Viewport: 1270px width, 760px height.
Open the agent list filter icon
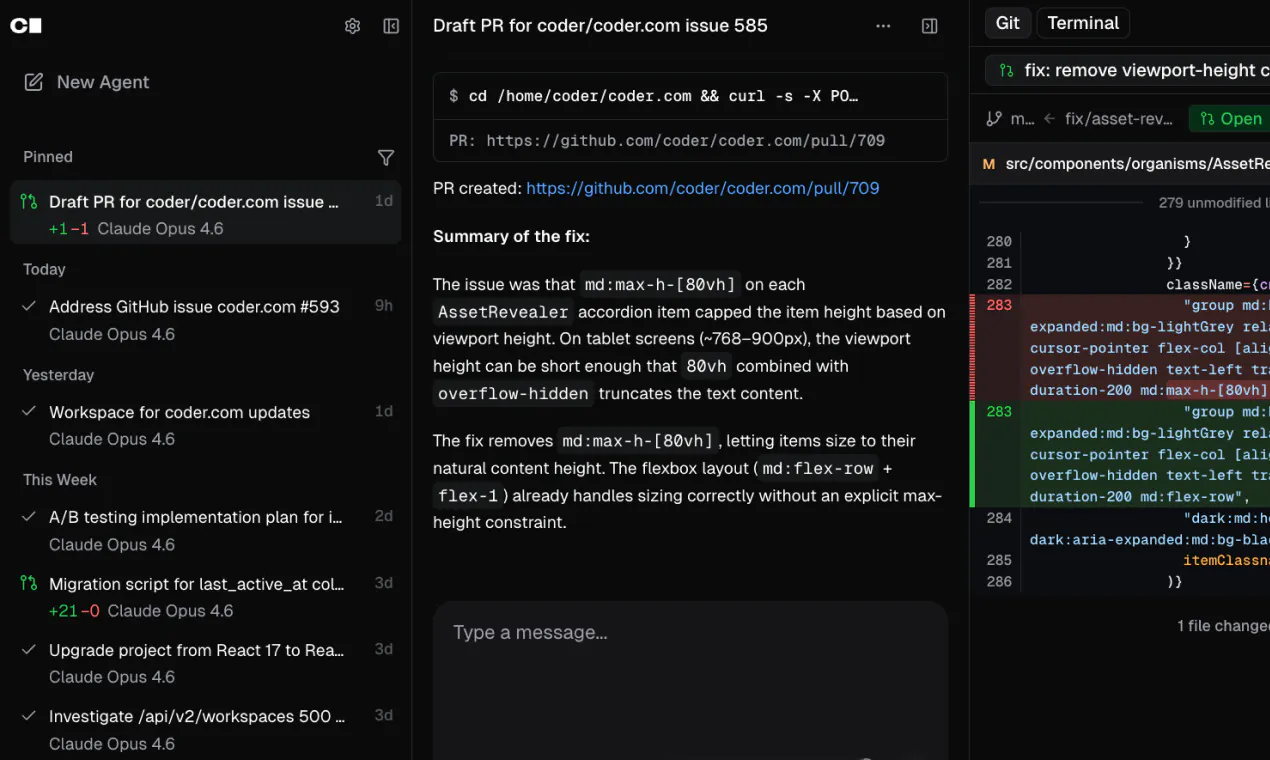[386, 157]
